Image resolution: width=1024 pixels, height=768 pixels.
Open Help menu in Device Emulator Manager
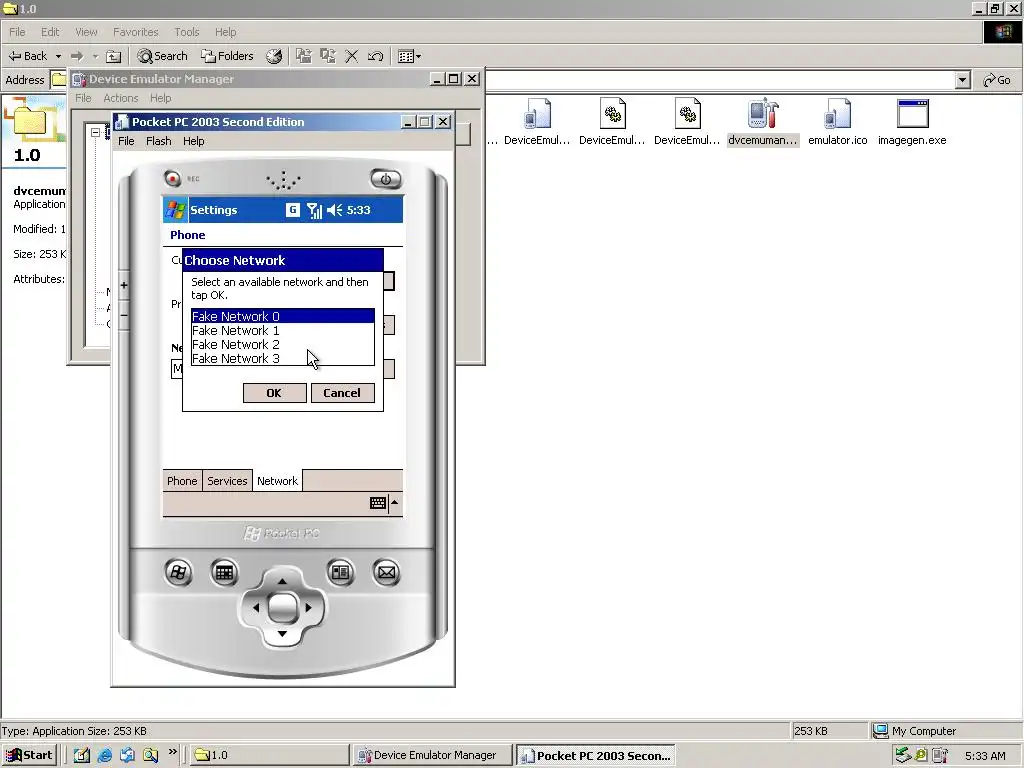[161, 98]
